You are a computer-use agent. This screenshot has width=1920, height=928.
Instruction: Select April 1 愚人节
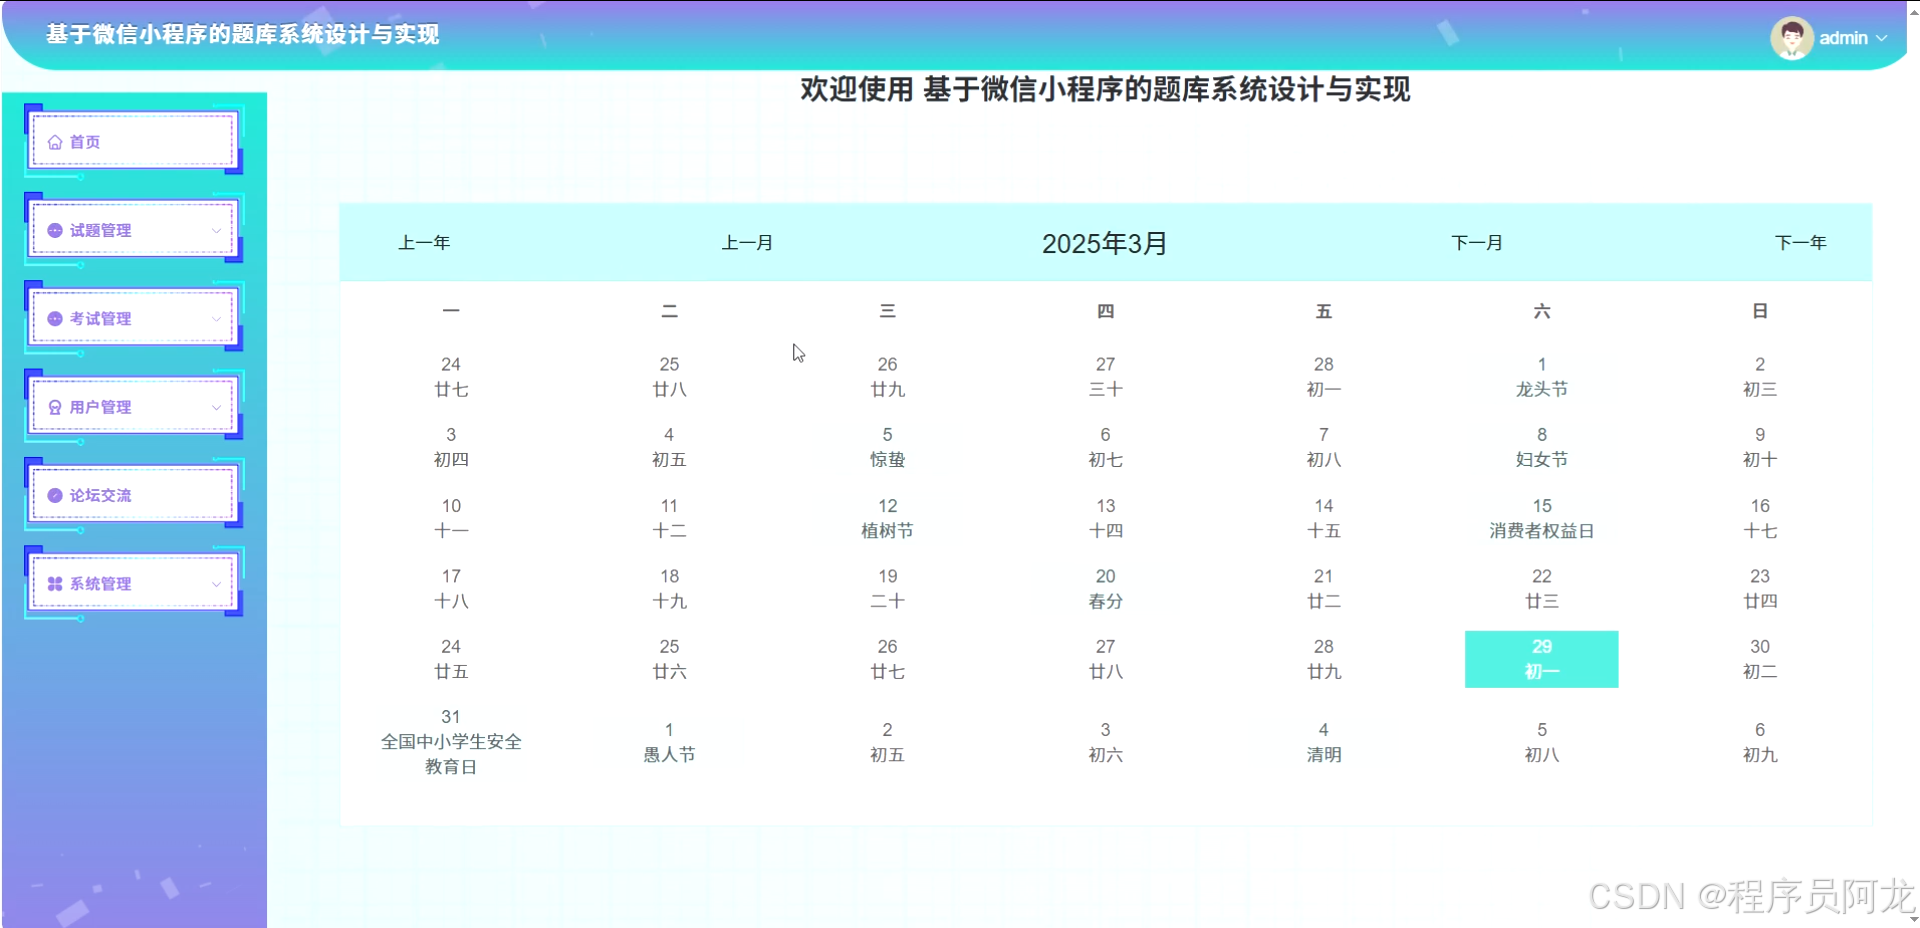click(669, 742)
